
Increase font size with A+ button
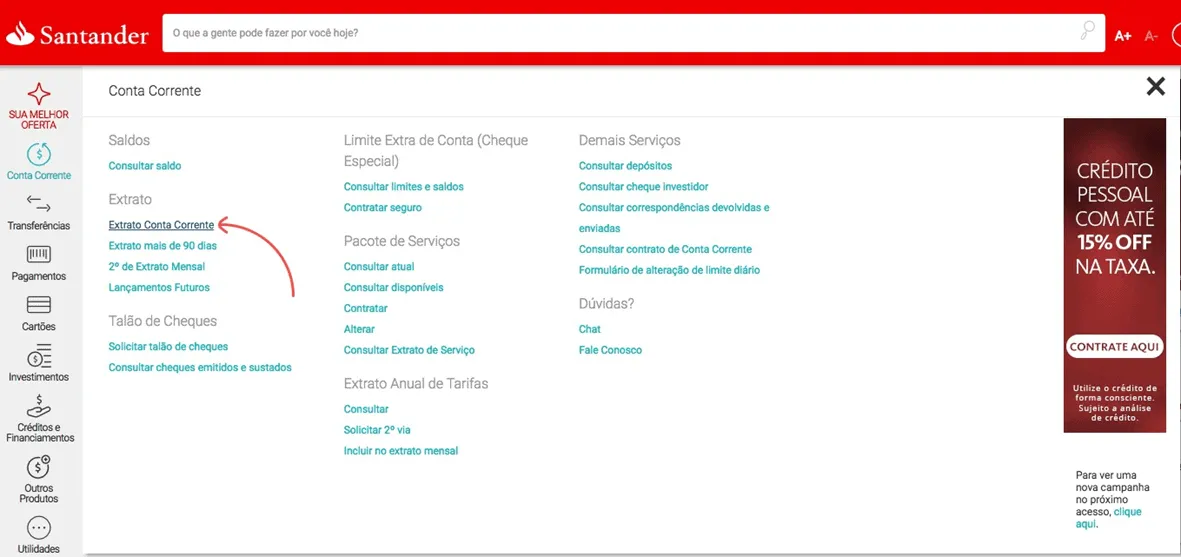point(1123,35)
